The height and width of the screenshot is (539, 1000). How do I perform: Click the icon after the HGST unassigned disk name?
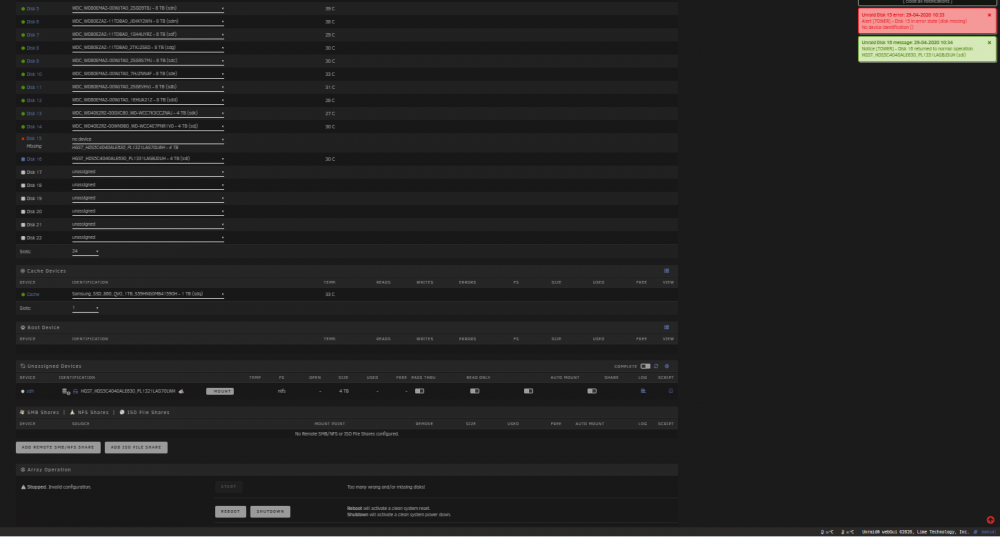pyautogui.click(x=181, y=392)
